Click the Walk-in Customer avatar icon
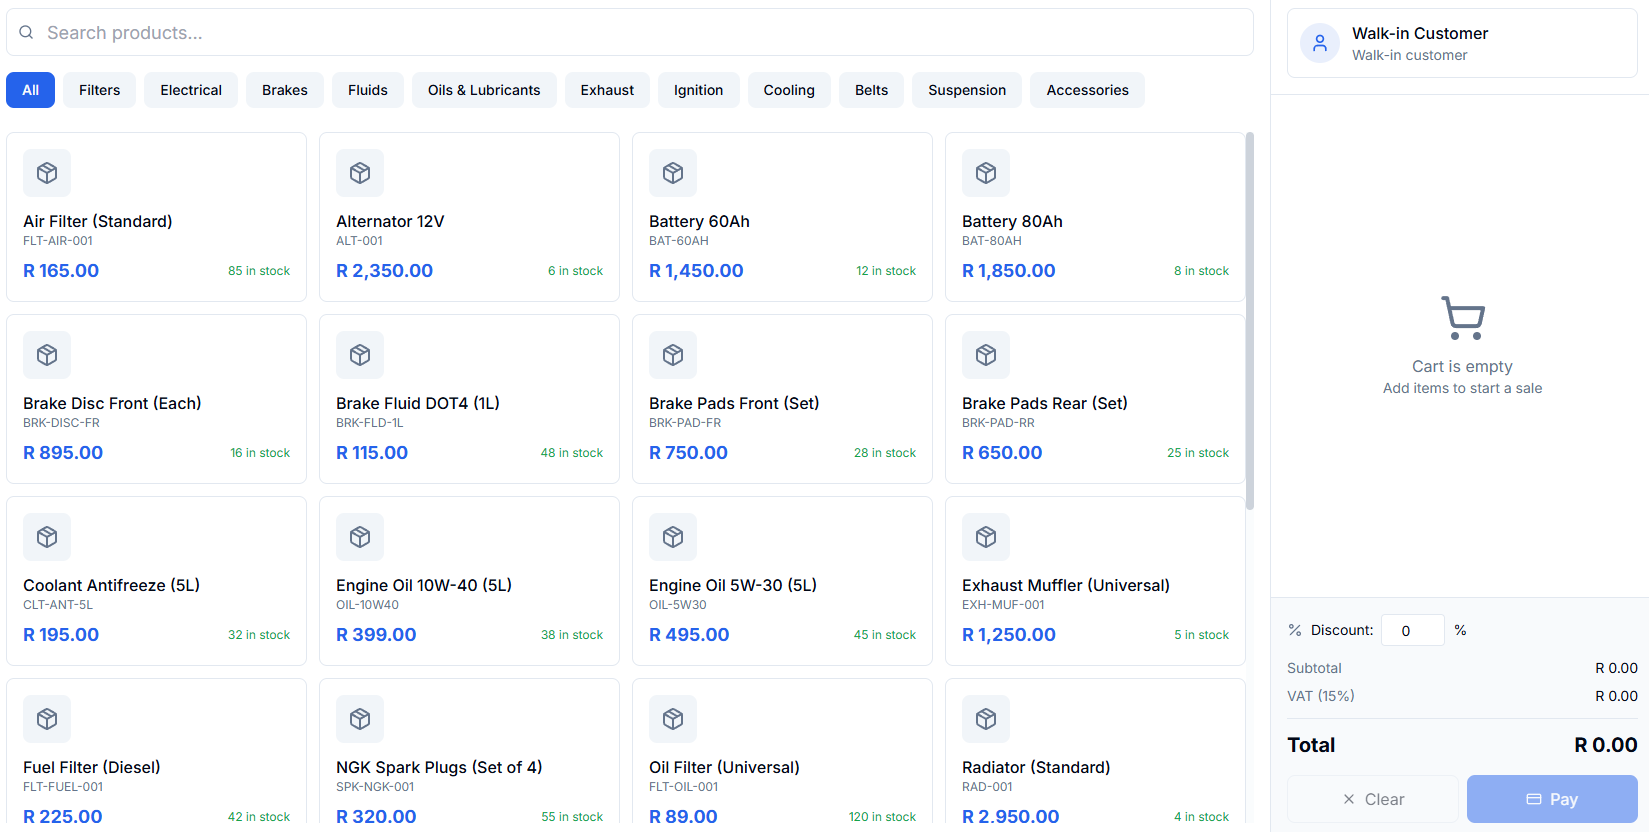 click(x=1320, y=43)
